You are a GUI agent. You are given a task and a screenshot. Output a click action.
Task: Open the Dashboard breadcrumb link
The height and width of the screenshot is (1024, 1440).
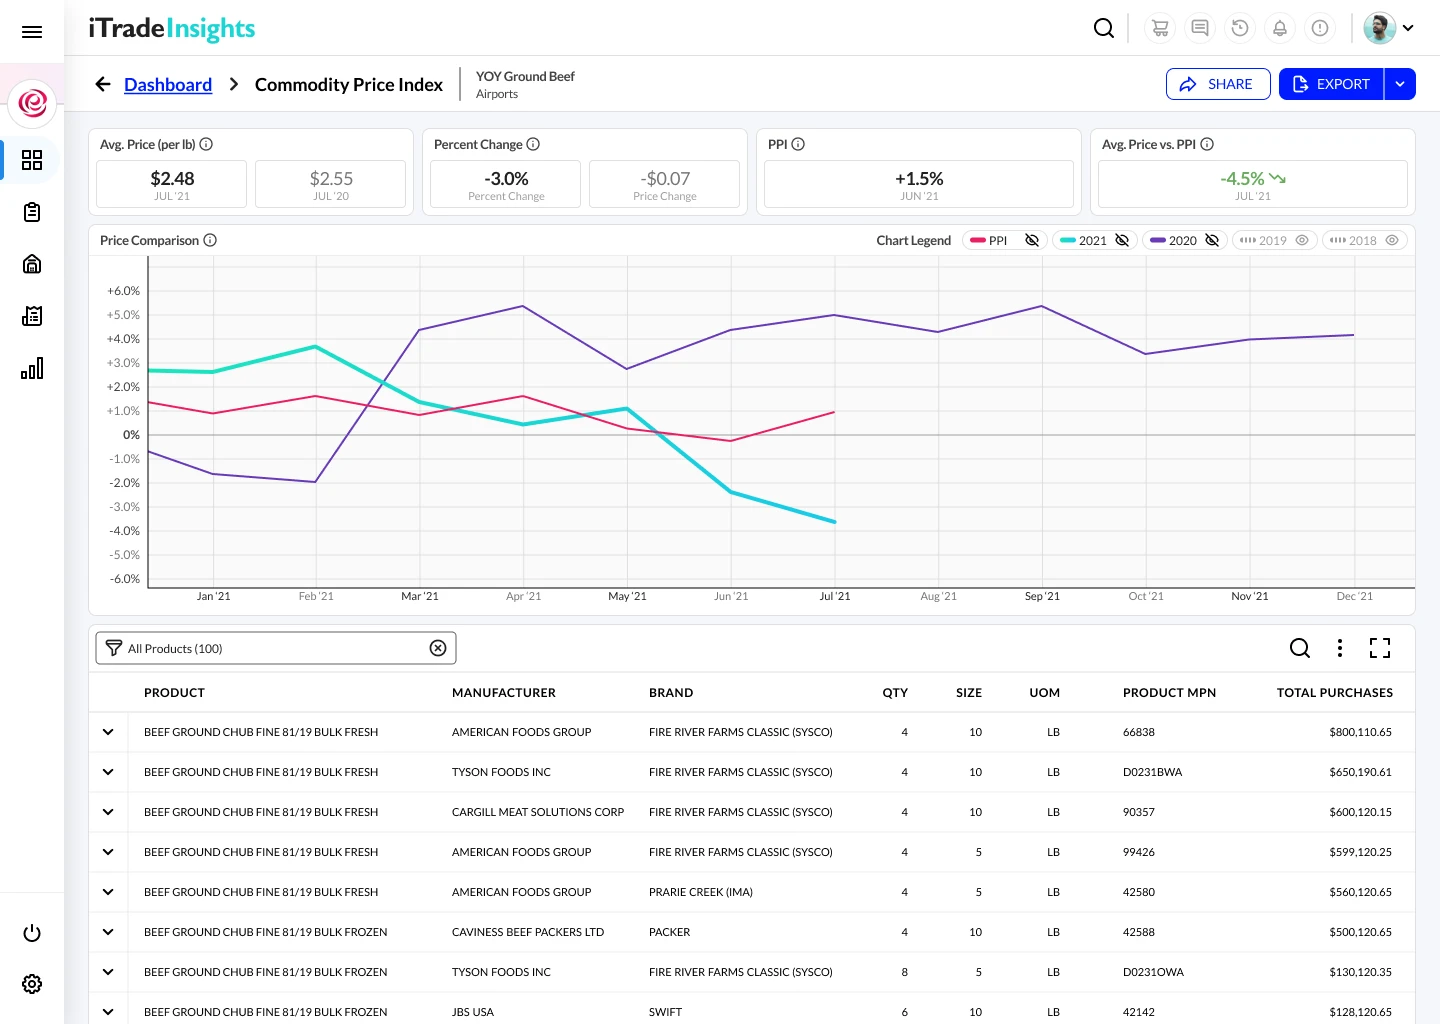(x=168, y=85)
